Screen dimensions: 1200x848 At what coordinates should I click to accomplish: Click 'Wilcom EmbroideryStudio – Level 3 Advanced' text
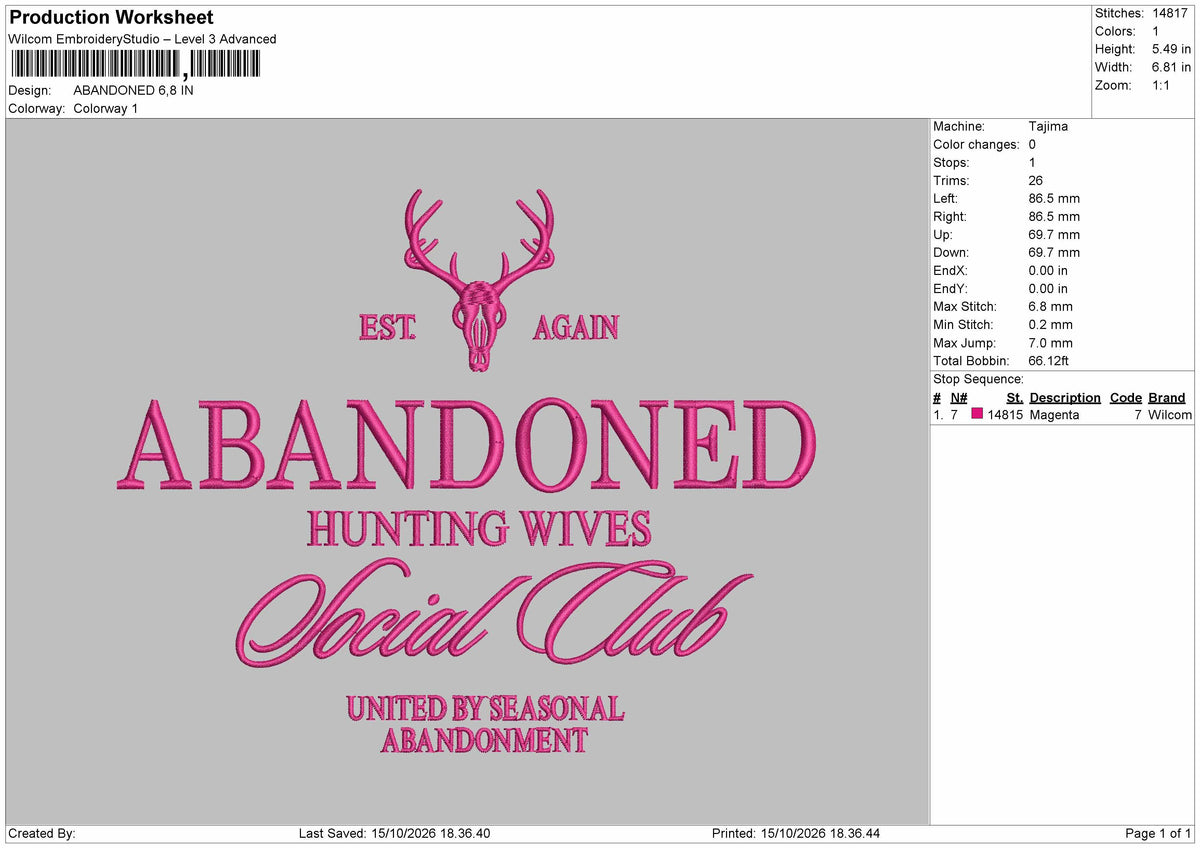pyautogui.click(x=142, y=39)
